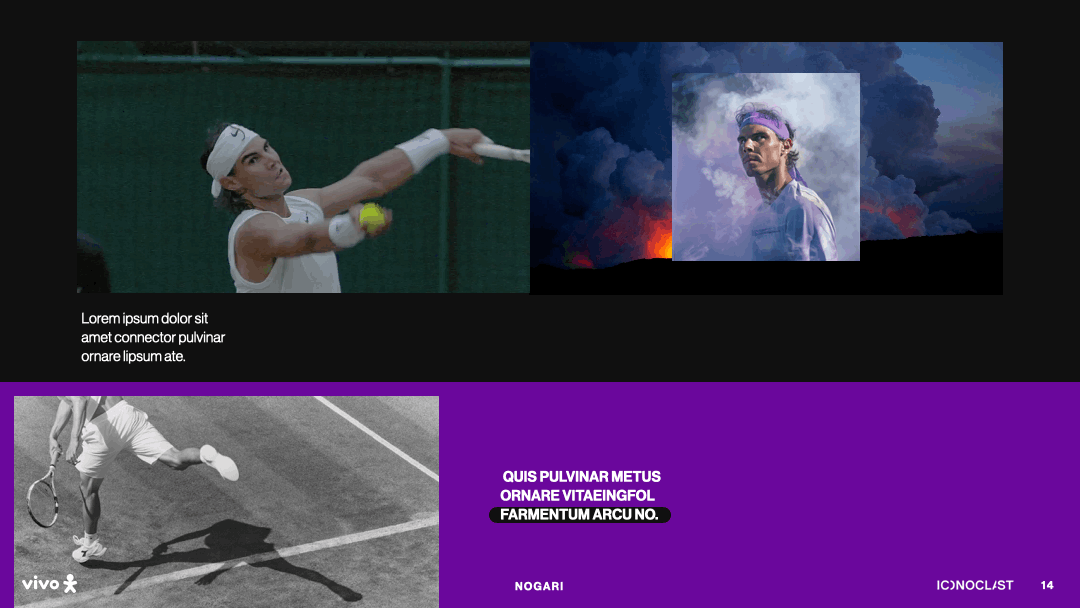Open the tennis serve photo on green court

(303, 167)
